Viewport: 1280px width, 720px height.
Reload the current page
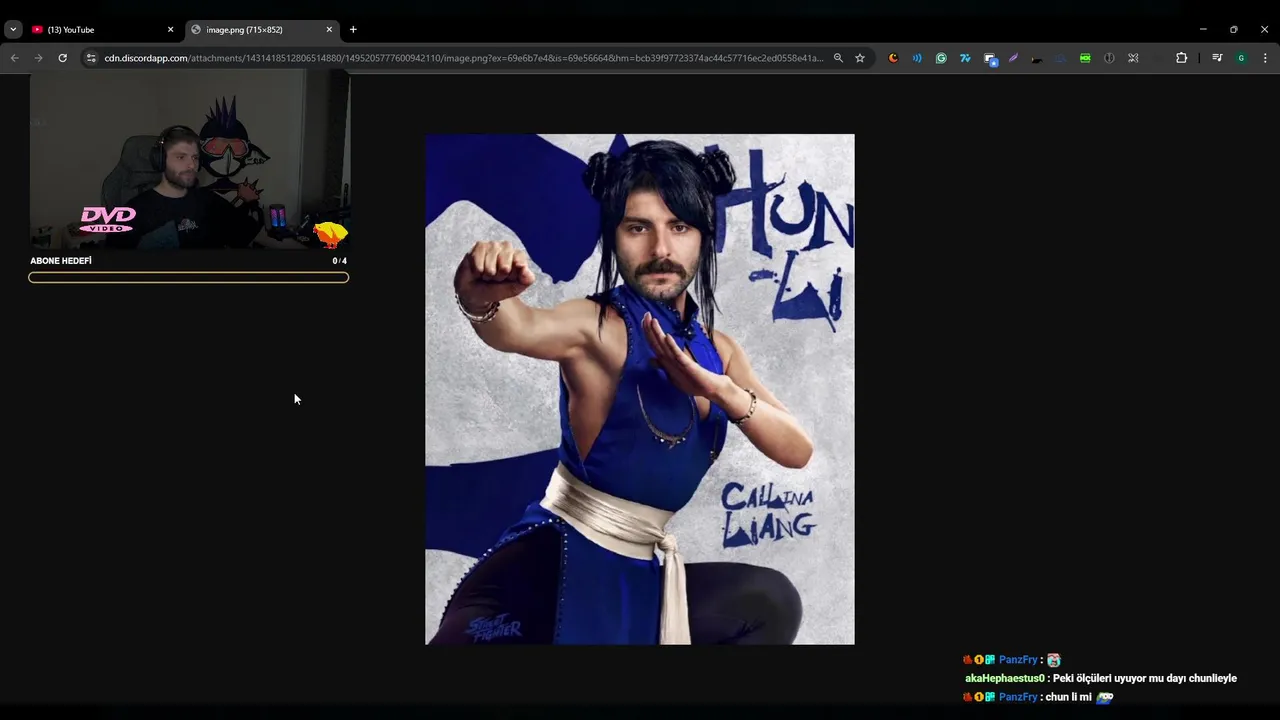pos(62,58)
